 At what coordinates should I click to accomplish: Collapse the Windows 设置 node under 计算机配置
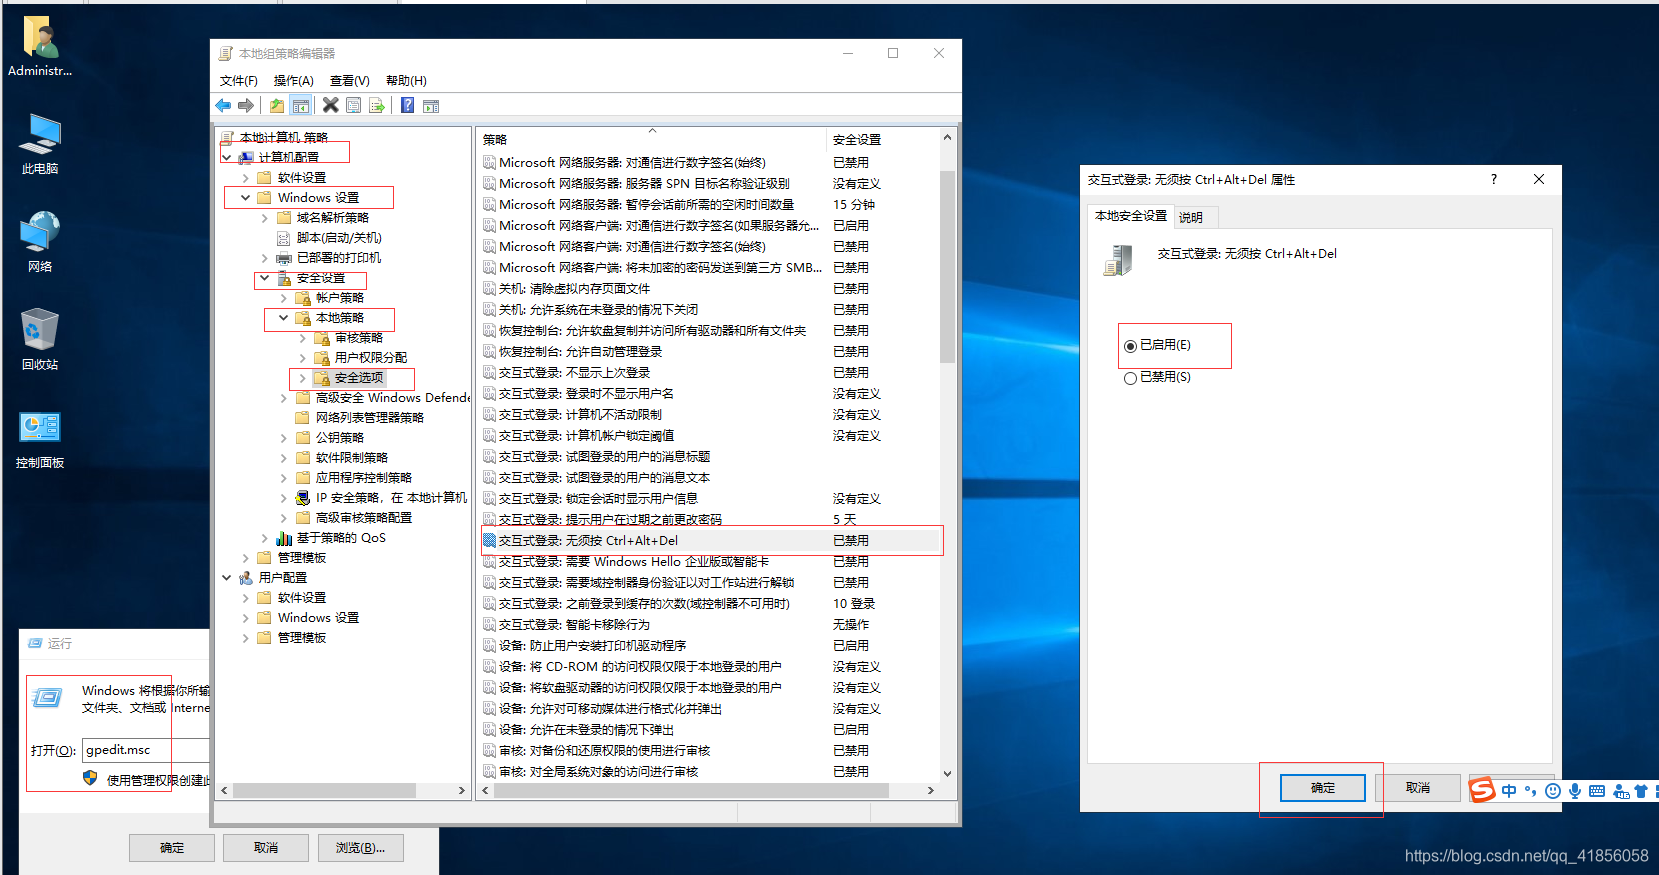[x=246, y=197]
